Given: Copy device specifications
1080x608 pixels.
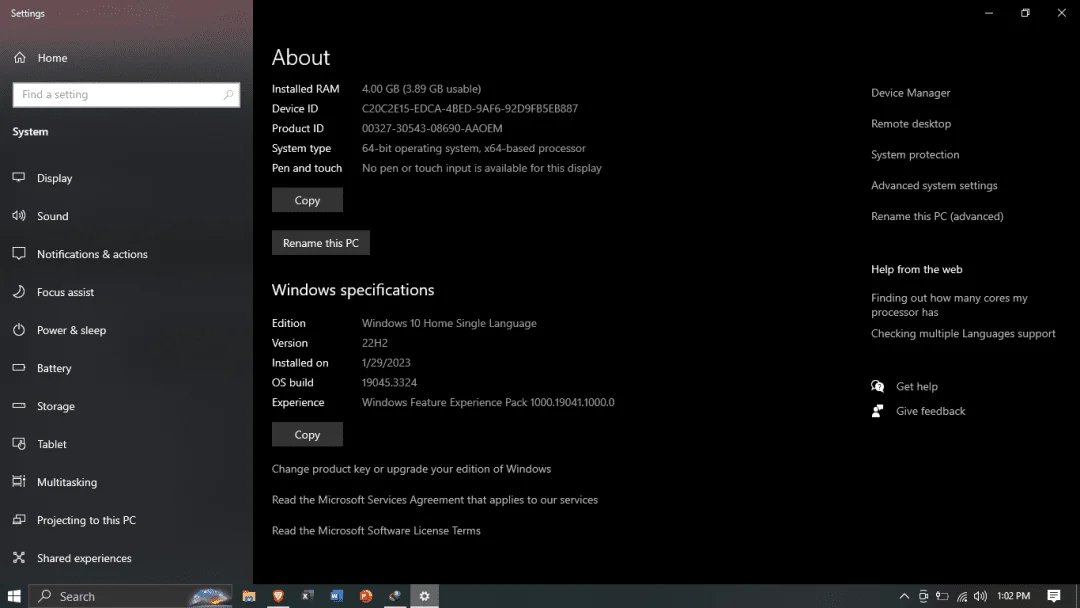Looking at the screenshot, I should pos(307,200).
